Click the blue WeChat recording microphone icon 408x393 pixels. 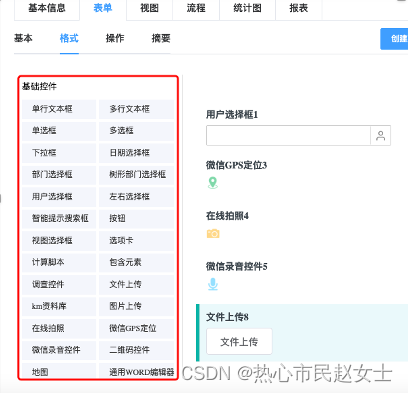(213, 284)
